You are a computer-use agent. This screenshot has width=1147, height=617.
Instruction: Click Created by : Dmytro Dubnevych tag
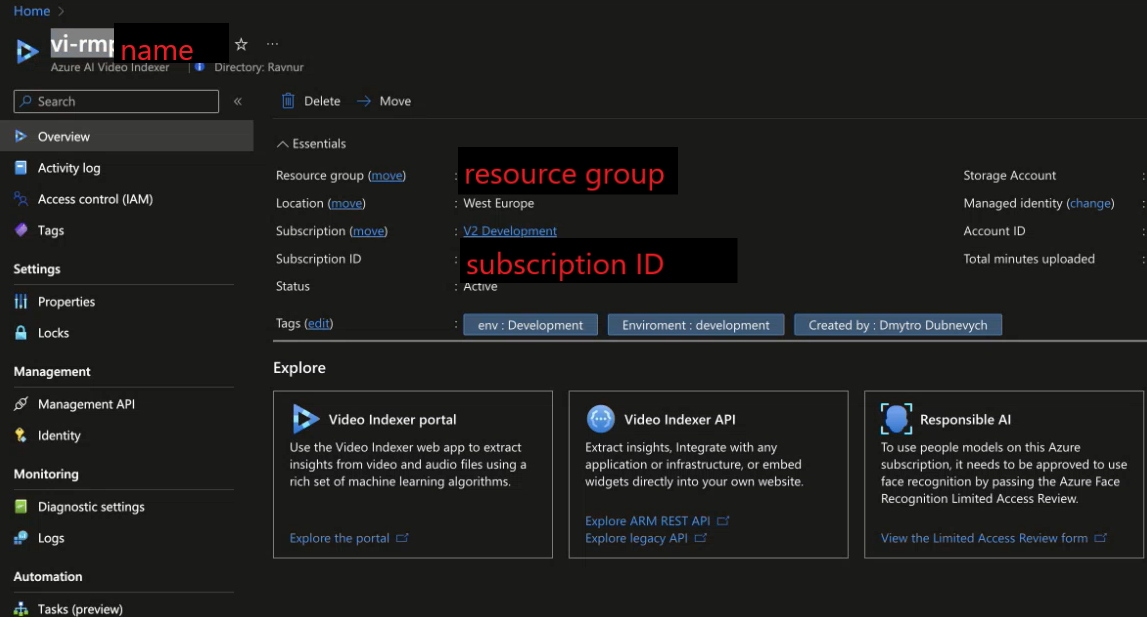(898, 325)
